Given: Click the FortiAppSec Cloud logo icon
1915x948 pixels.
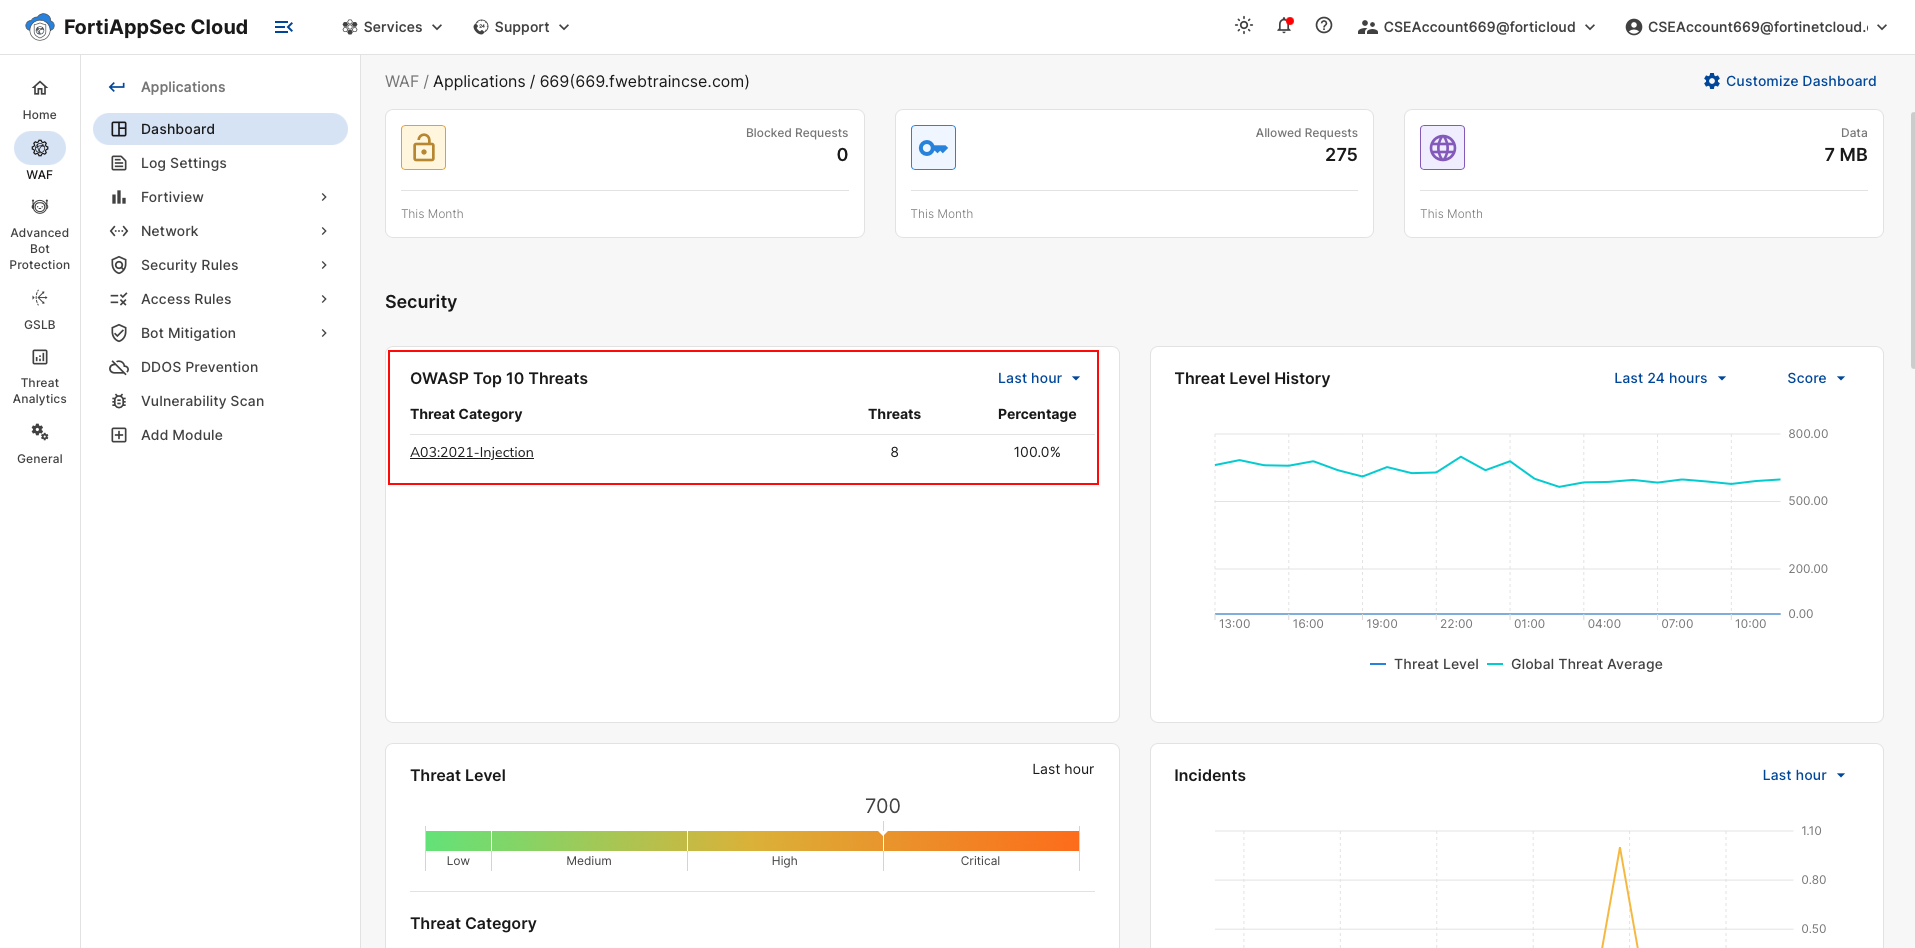Looking at the screenshot, I should [x=40, y=27].
